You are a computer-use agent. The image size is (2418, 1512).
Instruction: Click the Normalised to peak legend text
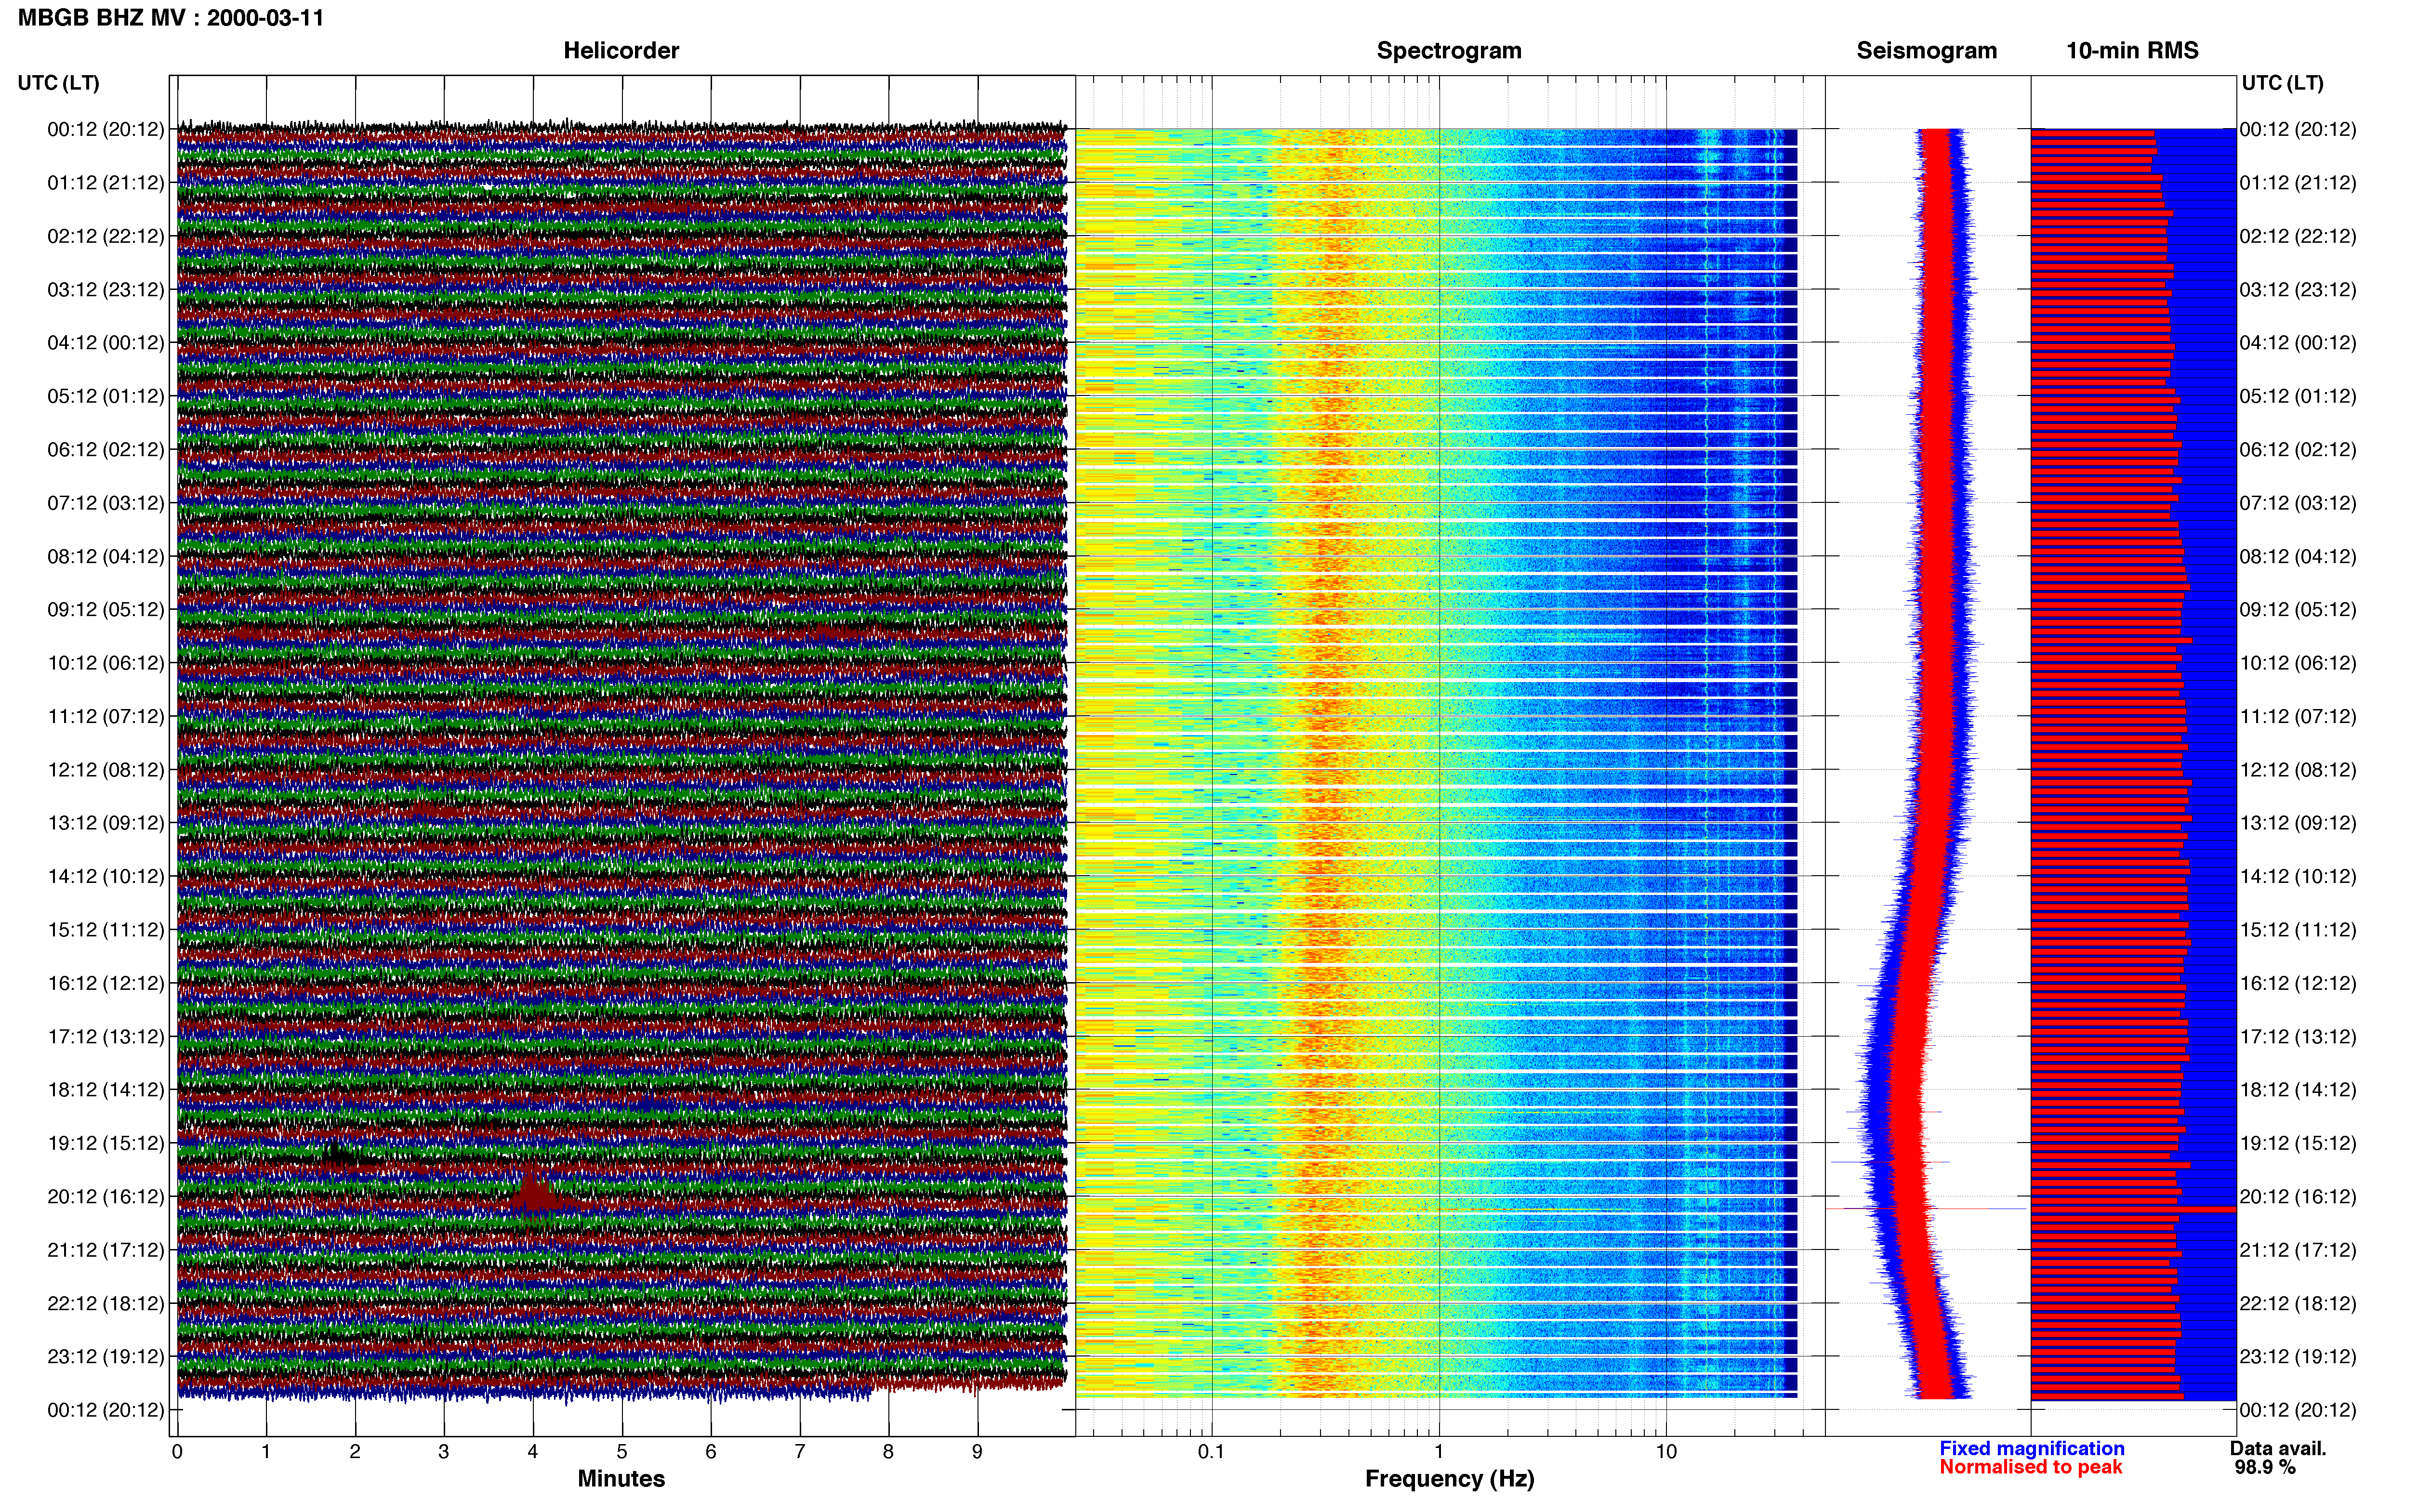tap(2031, 1467)
